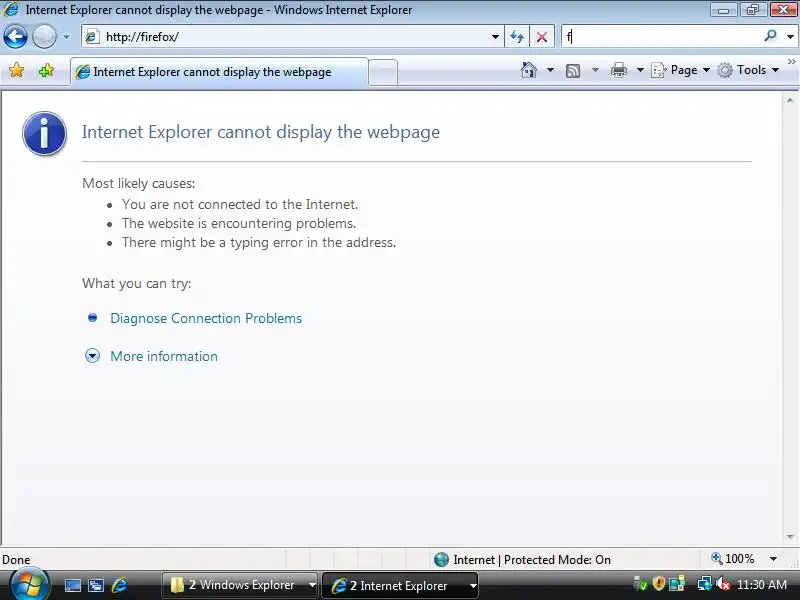Refresh the page with the Refresh icon
The height and width of the screenshot is (600, 800).
point(517,37)
